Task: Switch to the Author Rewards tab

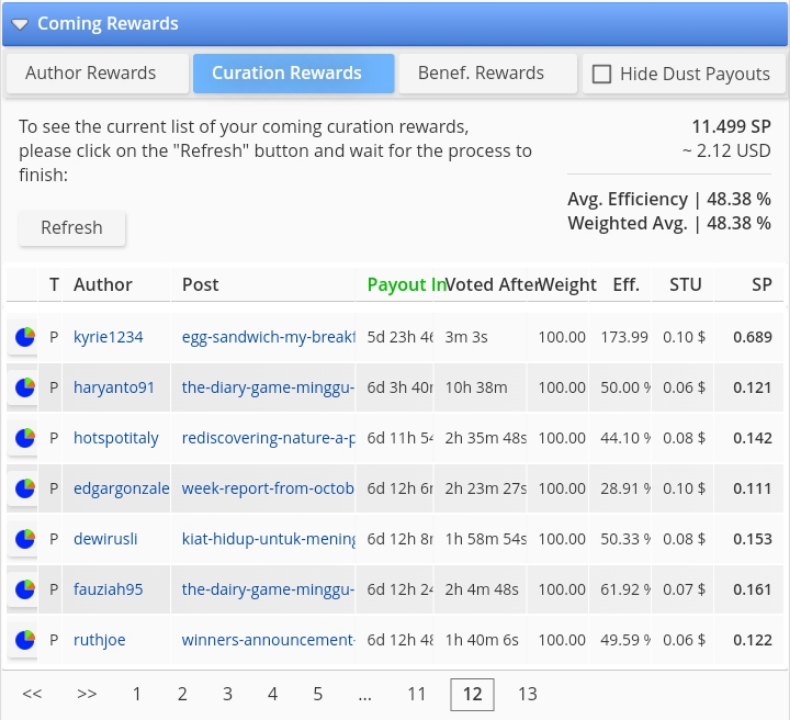Action: (98, 74)
